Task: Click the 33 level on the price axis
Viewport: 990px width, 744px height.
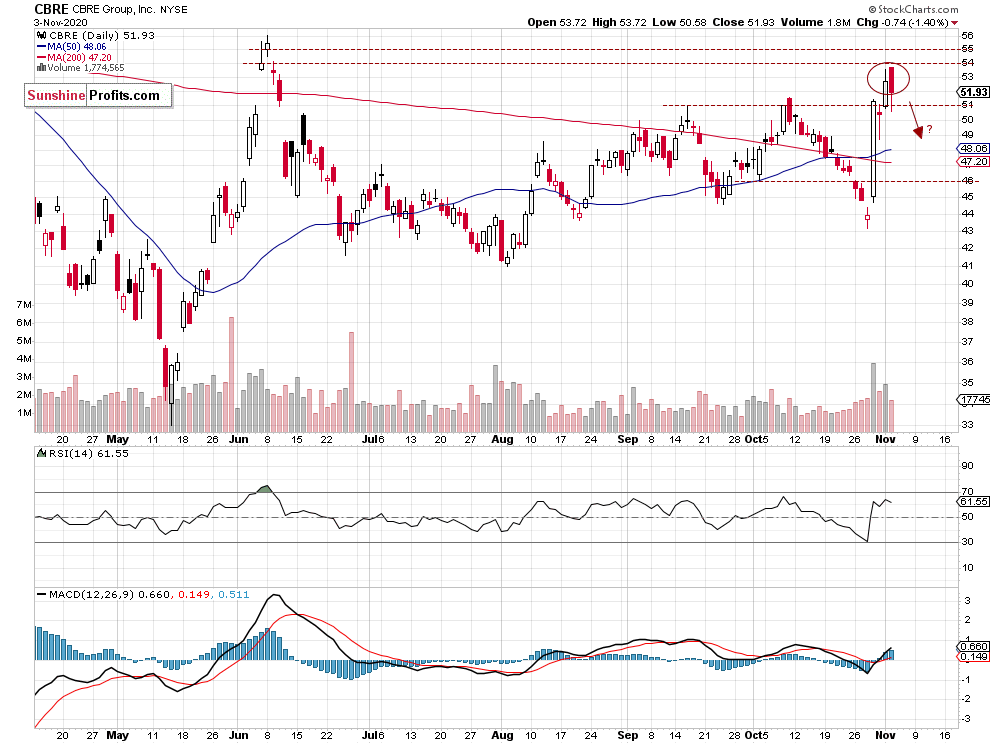Action: click(967, 424)
